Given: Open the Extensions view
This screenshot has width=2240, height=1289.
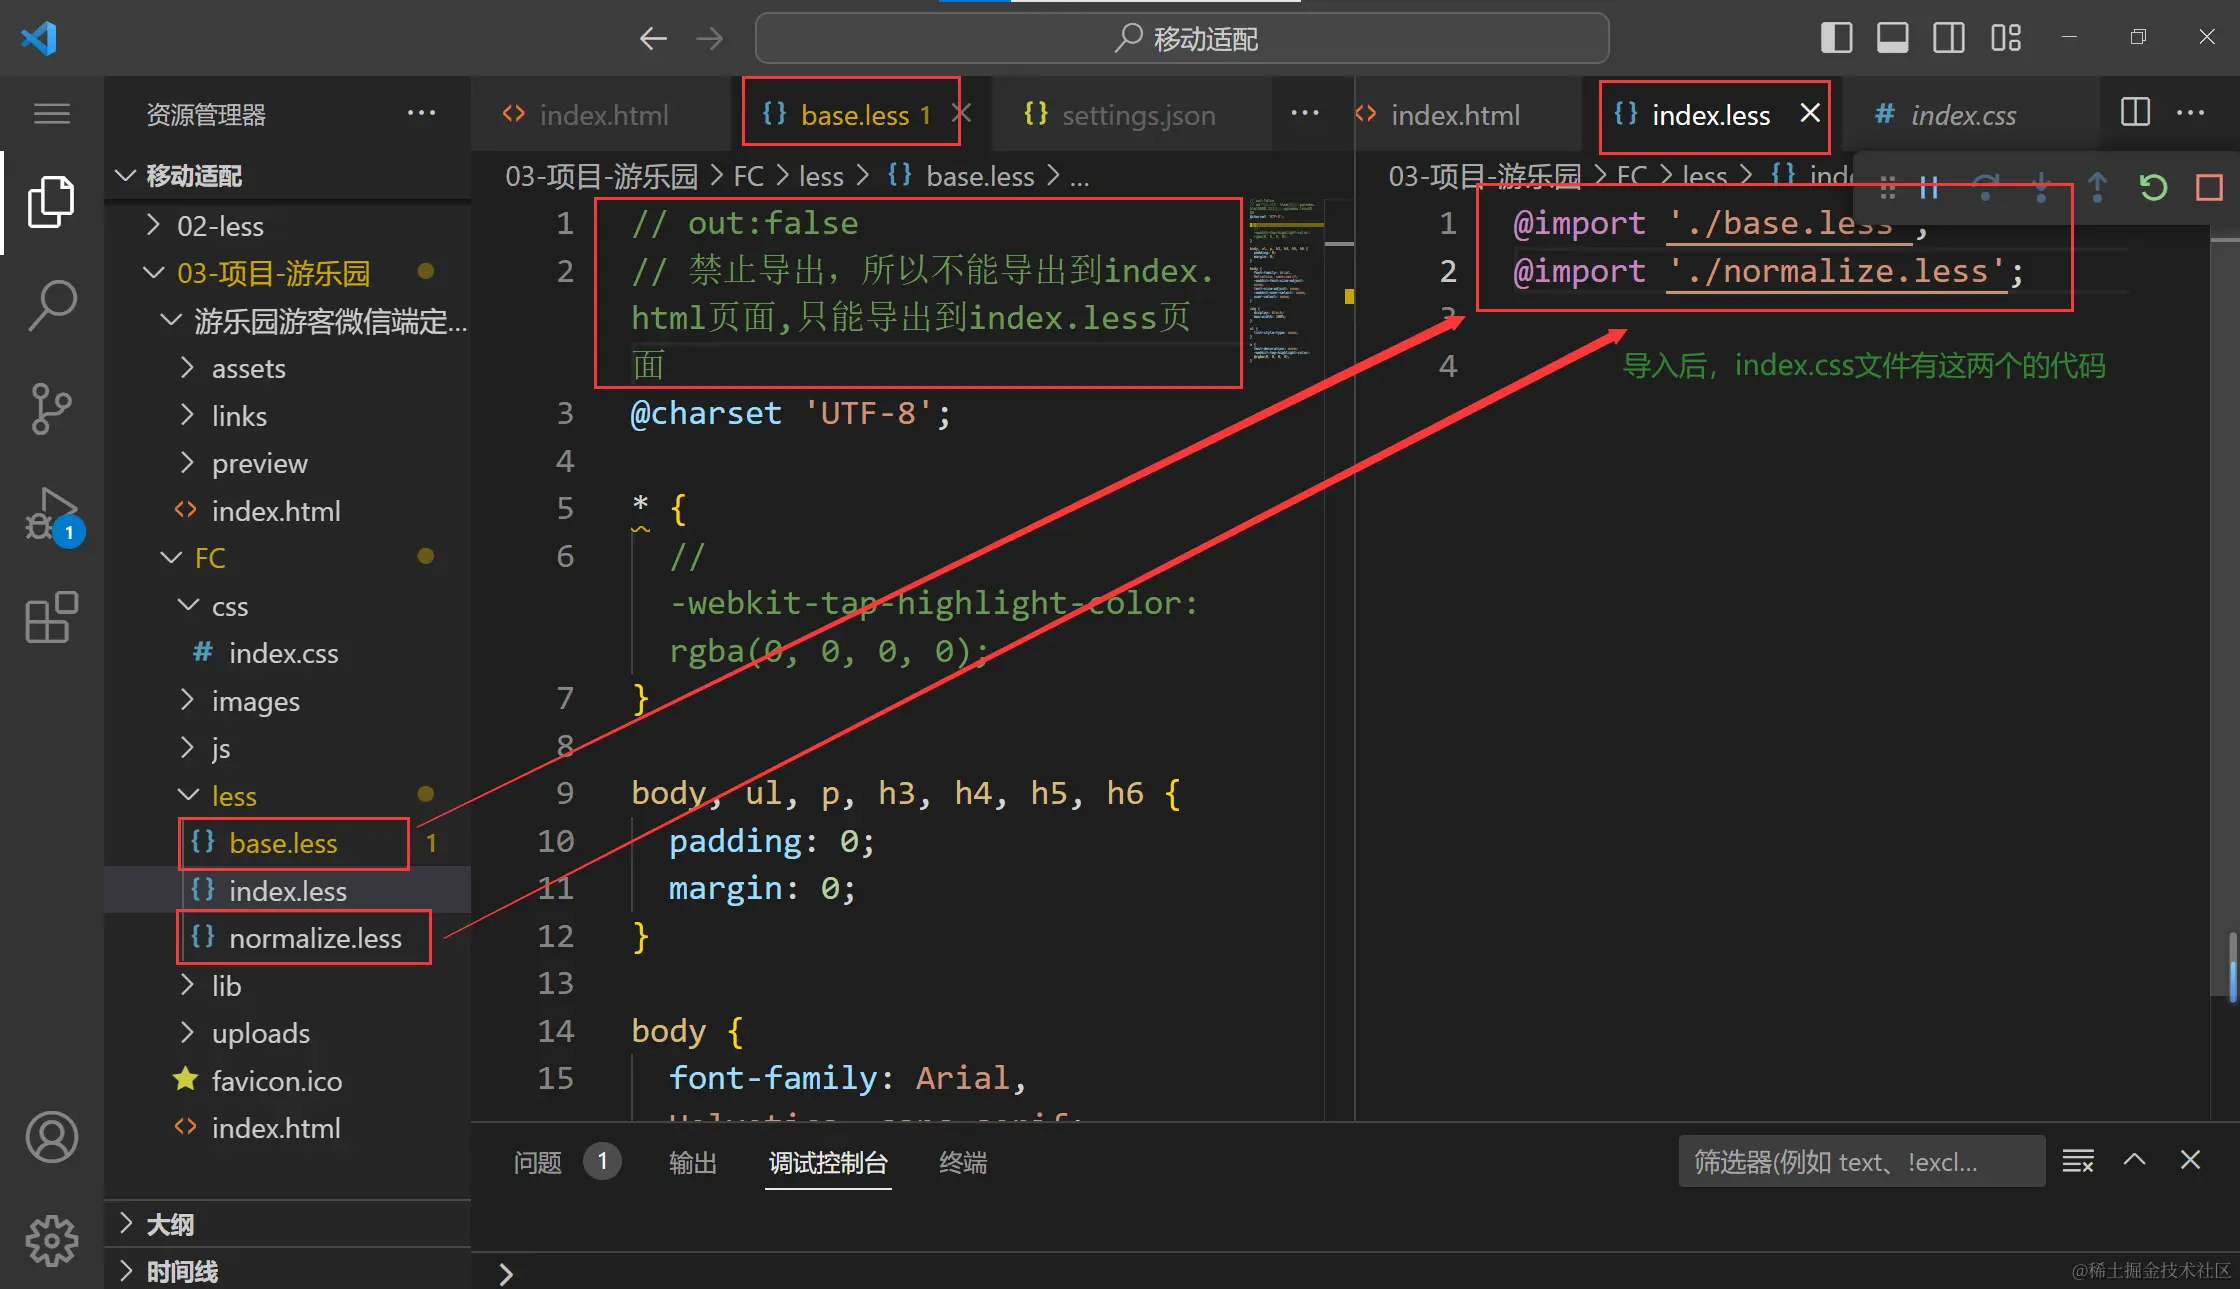Looking at the screenshot, I should click(x=52, y=617).
